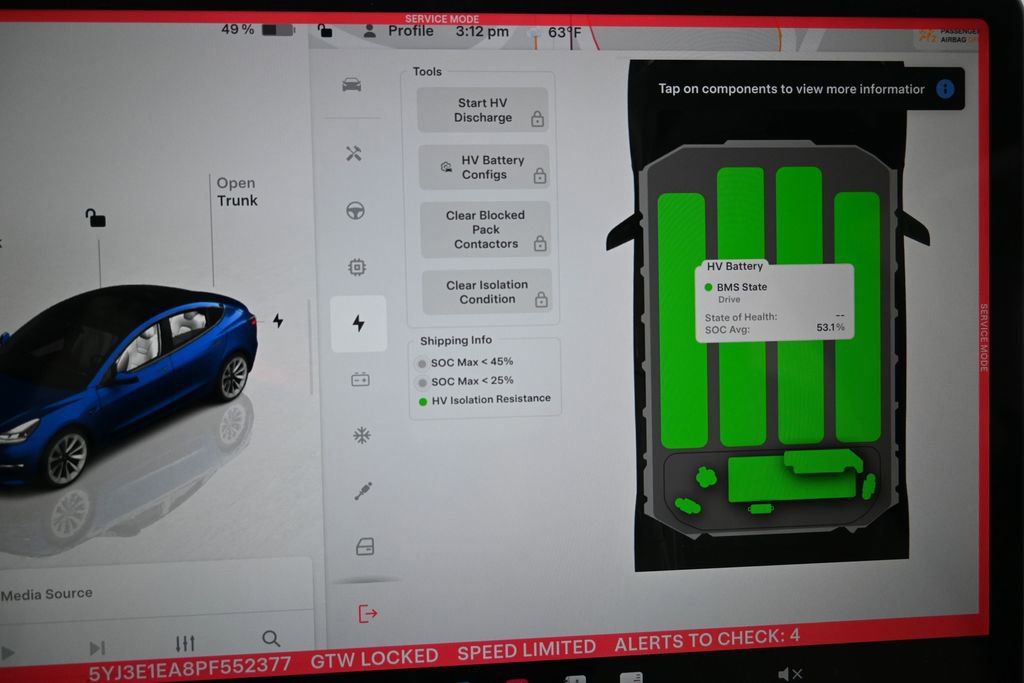Tap the Media Source label

coord(46,594)
